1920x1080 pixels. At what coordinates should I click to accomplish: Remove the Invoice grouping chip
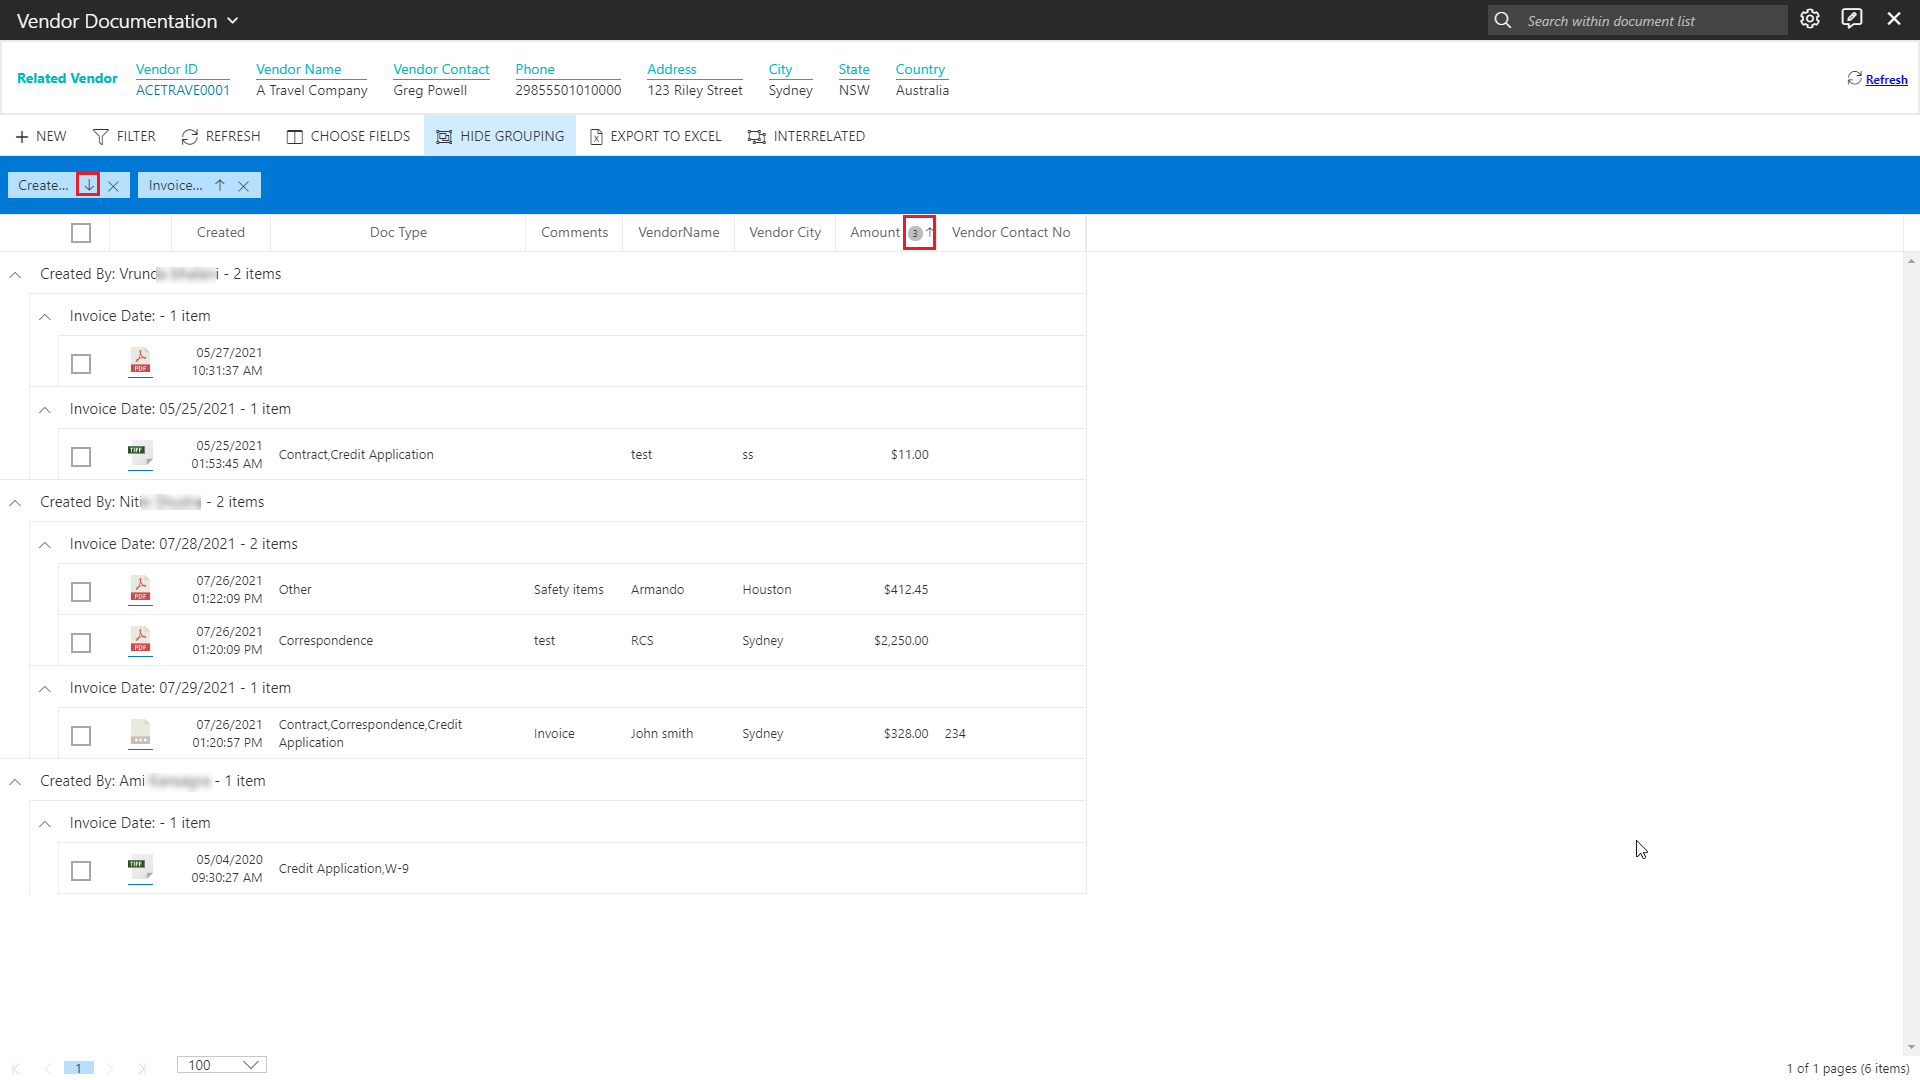(243, 186)
